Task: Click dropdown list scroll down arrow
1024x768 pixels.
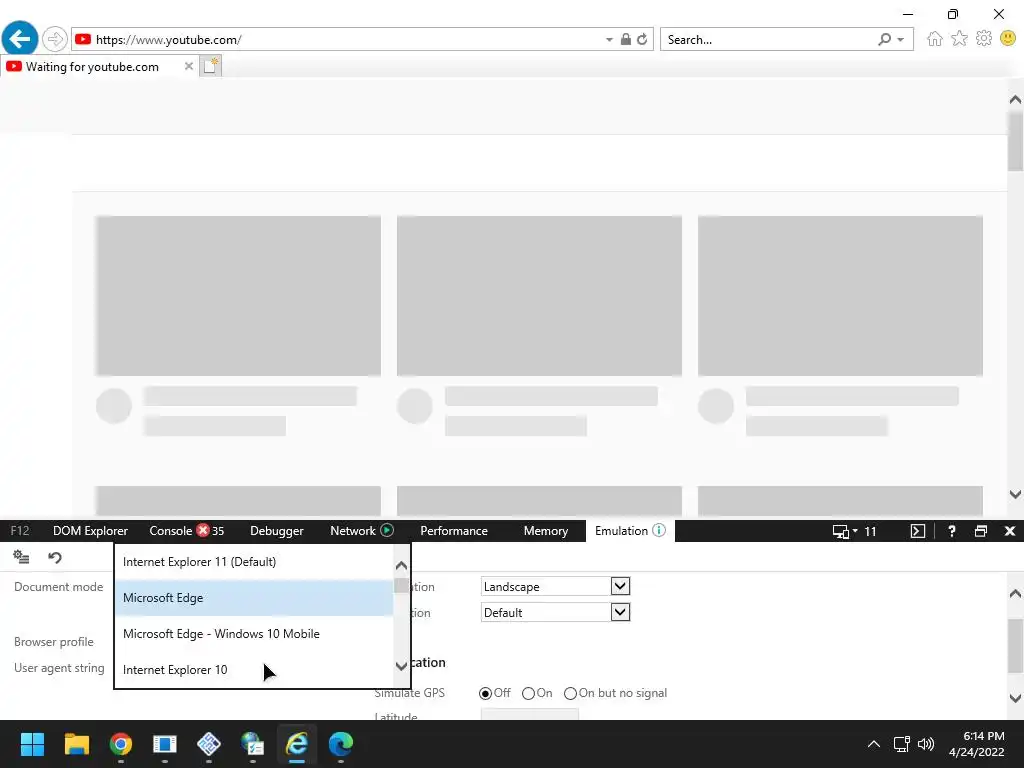Action: click(x=402, y=666)
